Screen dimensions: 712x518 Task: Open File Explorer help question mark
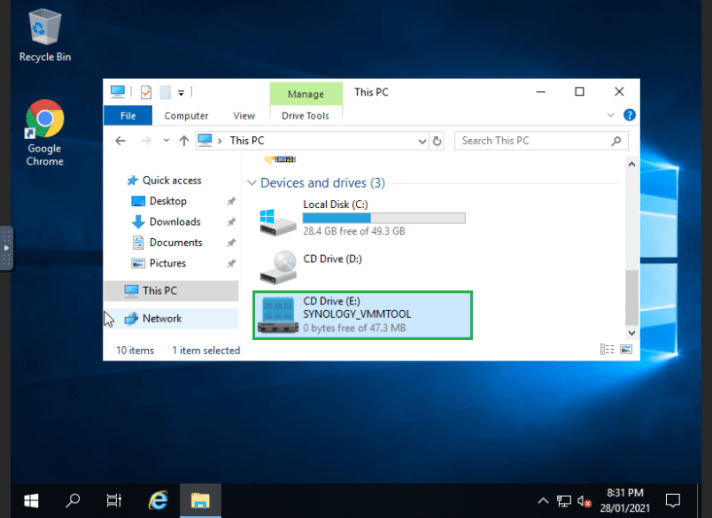tap(629, 116)
